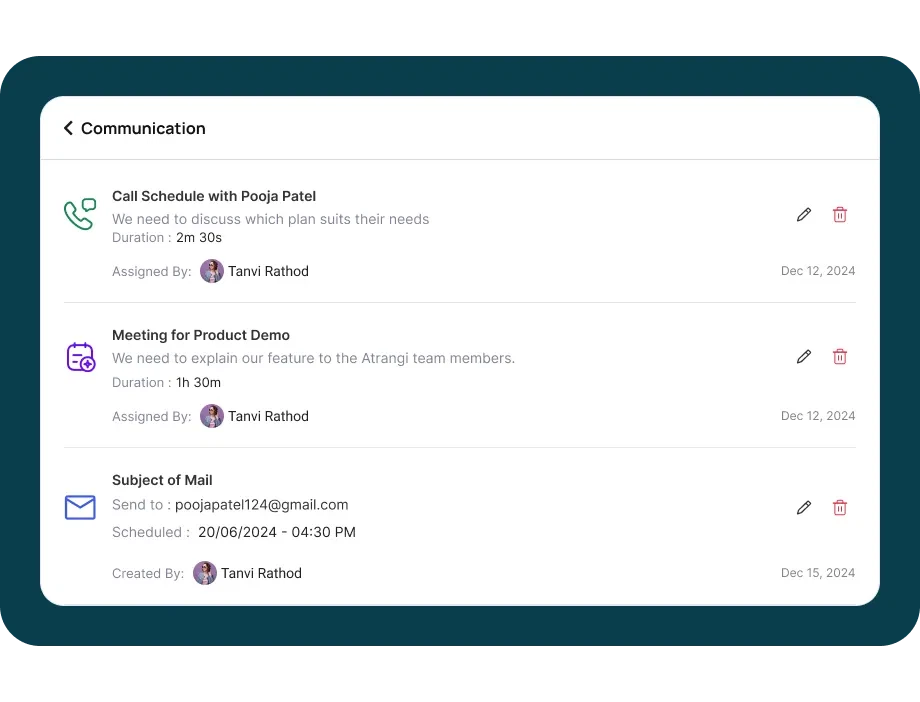Click the back chevron beside Communication

pos(68,128)
